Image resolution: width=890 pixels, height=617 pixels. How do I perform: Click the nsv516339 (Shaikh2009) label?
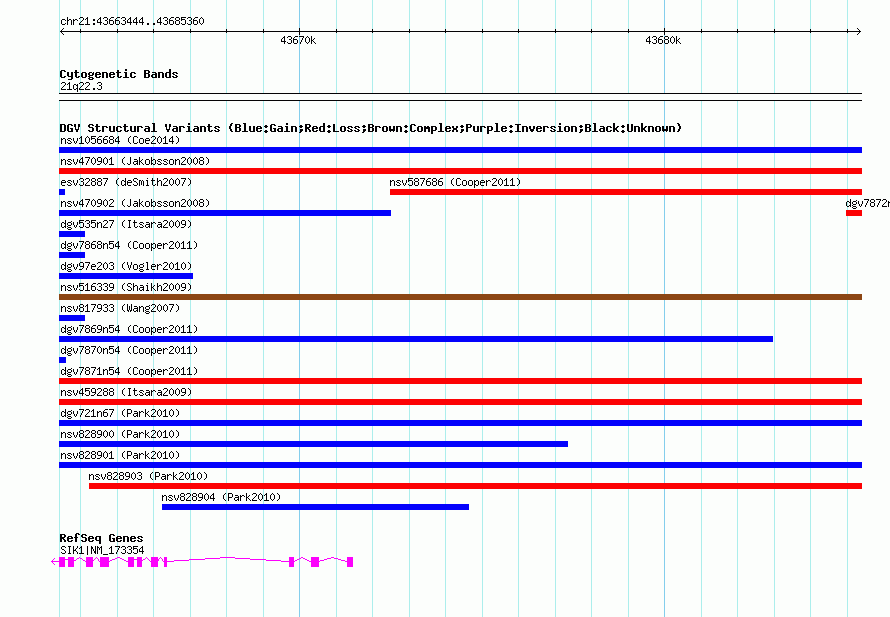point(126,287)
